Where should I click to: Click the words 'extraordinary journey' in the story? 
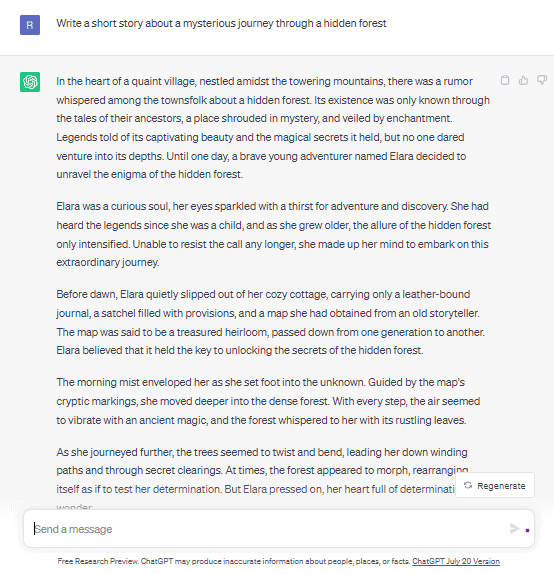[x=108, y=262]
